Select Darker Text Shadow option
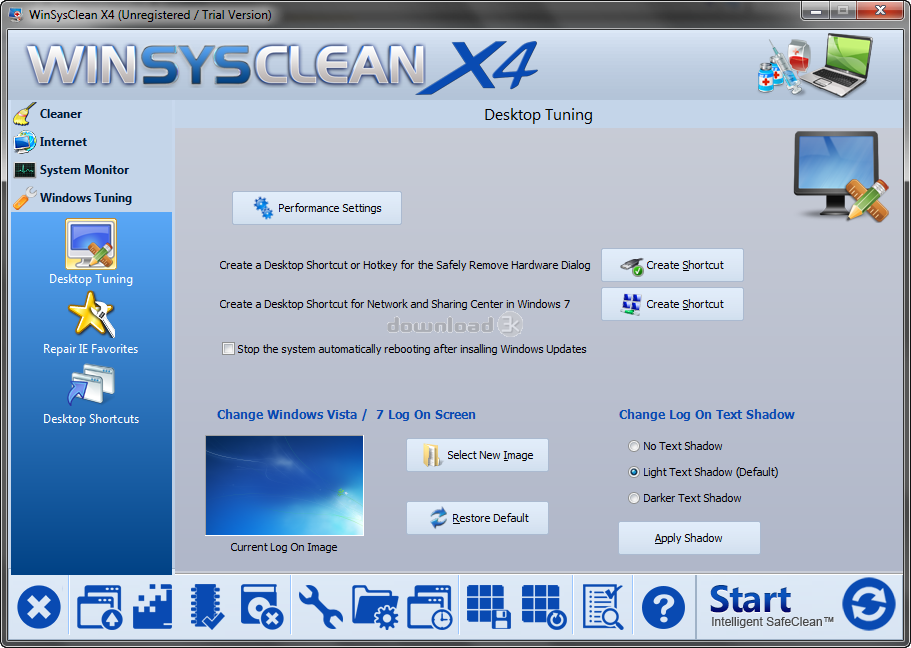The height and width of the screenshot is (648, 911). coord(634,498)
